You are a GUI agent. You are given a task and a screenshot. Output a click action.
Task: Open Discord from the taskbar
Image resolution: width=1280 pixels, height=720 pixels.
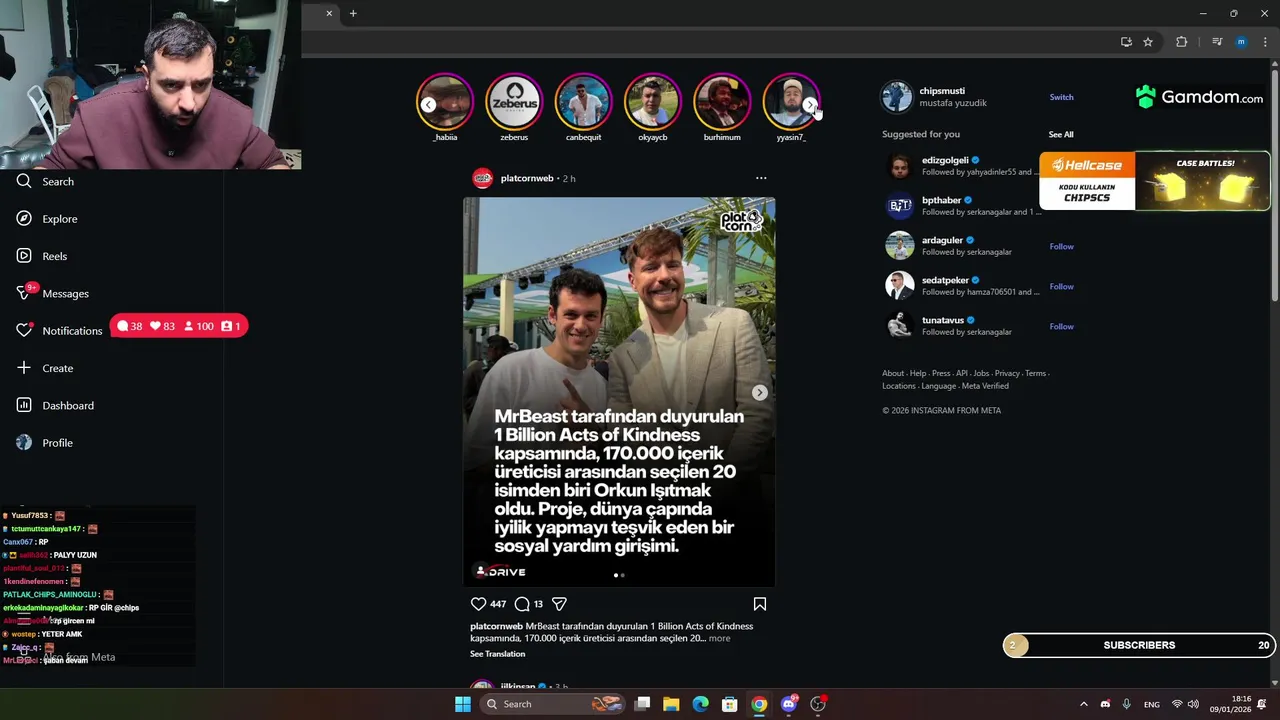click(x=789, y=704)
